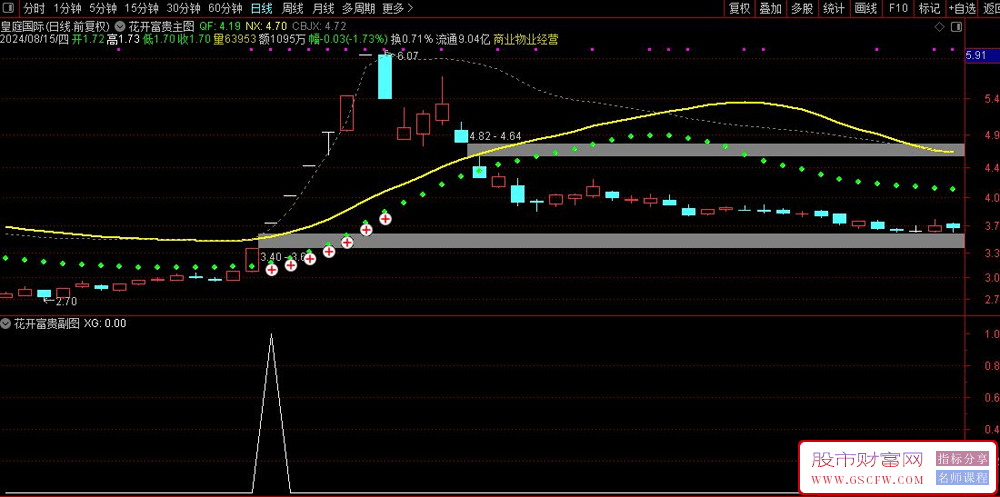1000x497 pixels.
Task: Select the 周线 weekly chart tab
Action: point(292,8)
